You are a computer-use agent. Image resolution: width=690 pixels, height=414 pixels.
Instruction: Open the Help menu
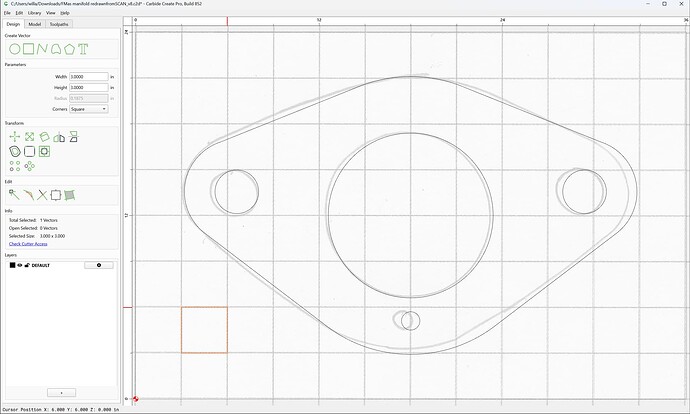65,13
